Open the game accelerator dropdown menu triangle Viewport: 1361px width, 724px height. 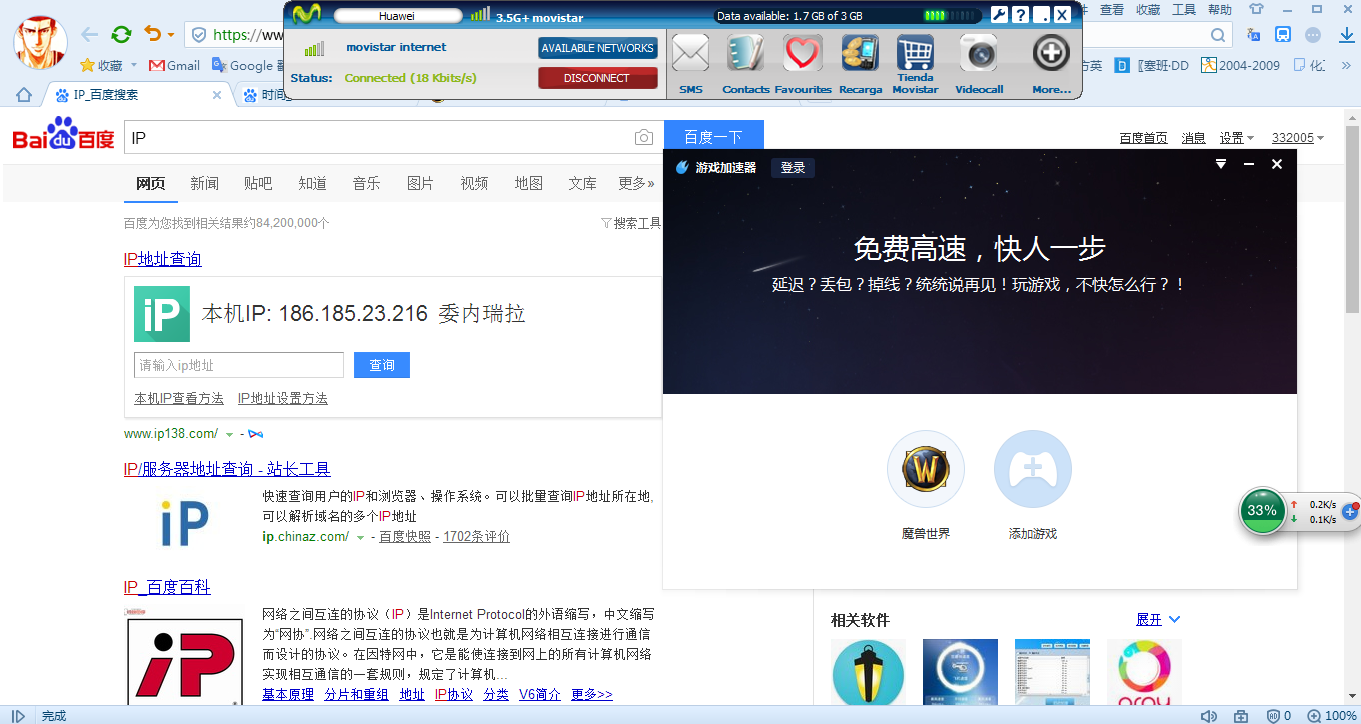pyautogui.click(x=1221, y=165)
